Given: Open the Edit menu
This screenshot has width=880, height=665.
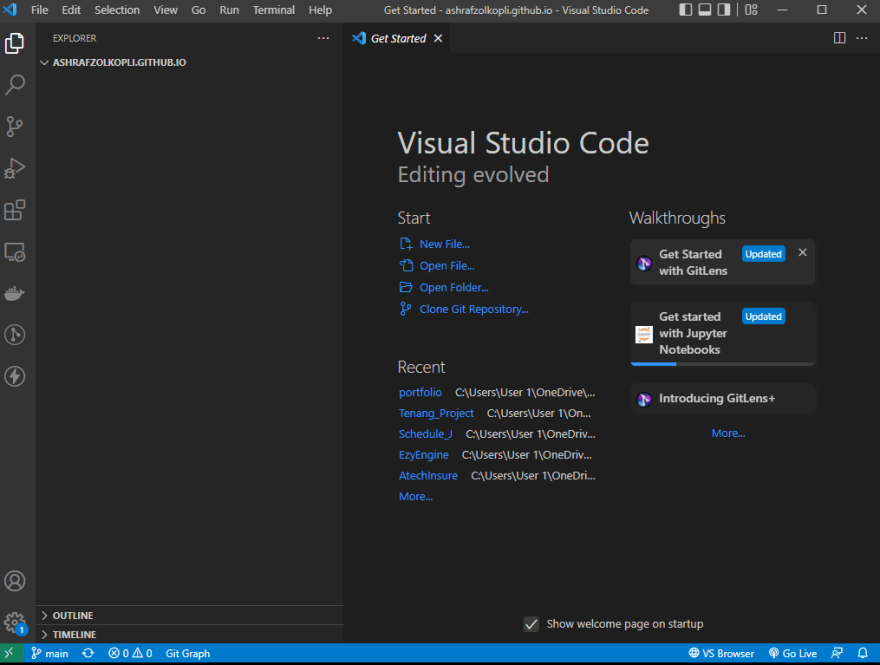Looking at the screenshot, I should (x=71, y=10).
